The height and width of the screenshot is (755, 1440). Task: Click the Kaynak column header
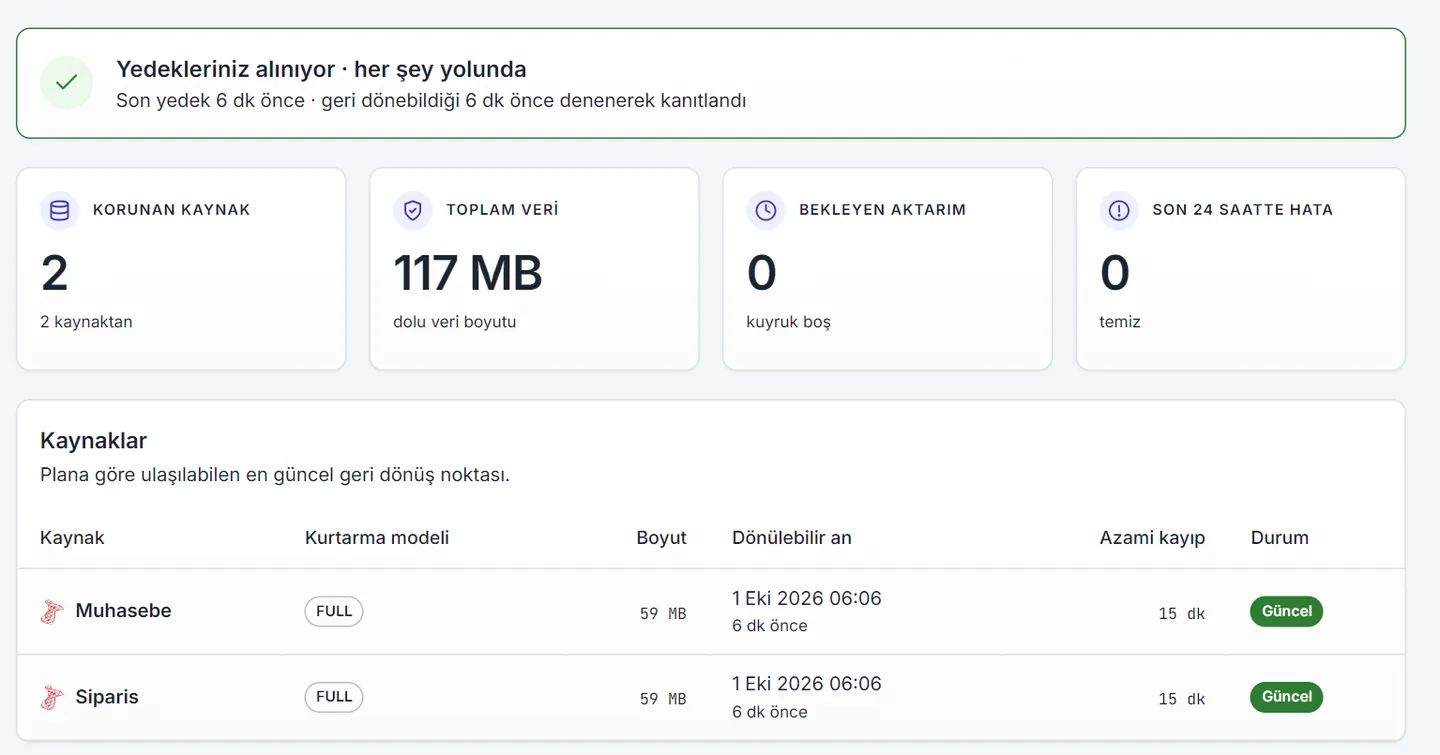pos(72,538)
